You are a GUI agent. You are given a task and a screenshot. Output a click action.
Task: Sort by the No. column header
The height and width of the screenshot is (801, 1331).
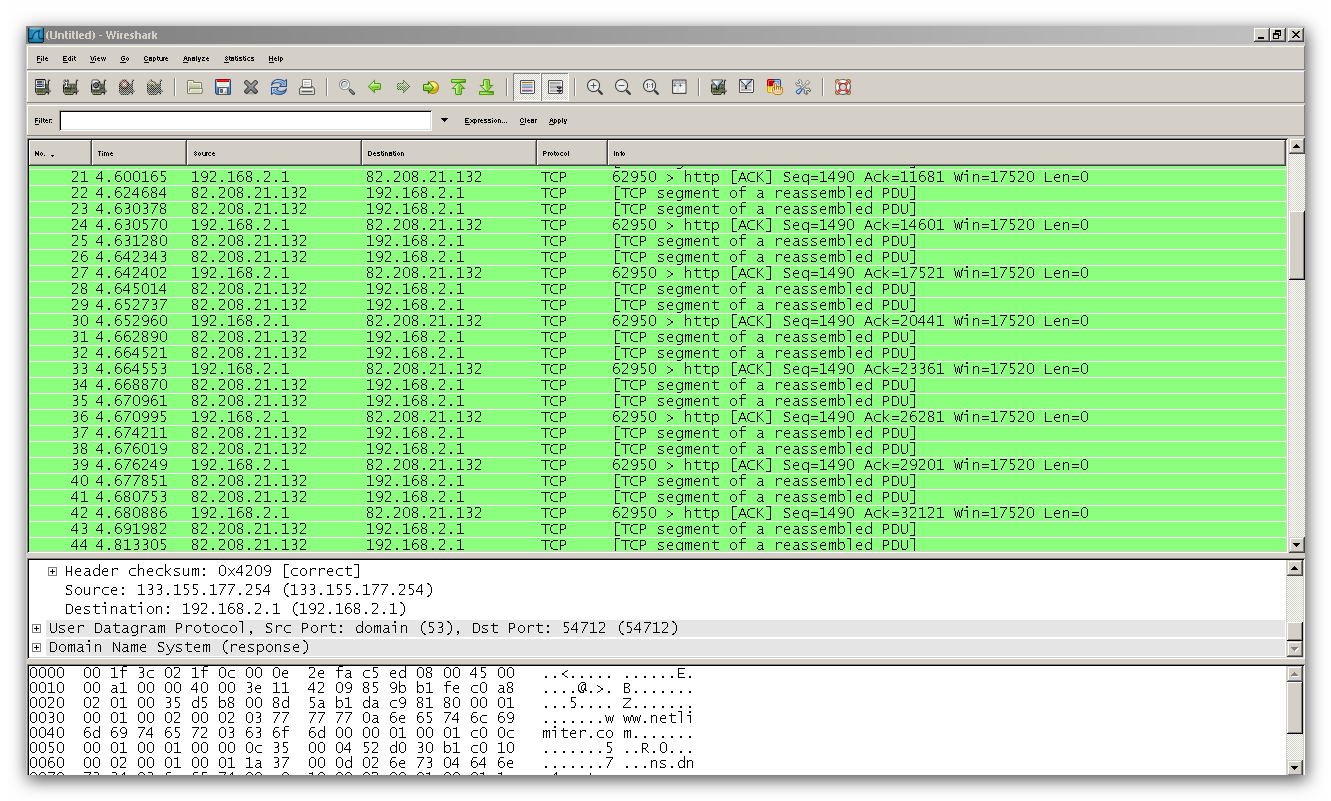pos(60,153)
